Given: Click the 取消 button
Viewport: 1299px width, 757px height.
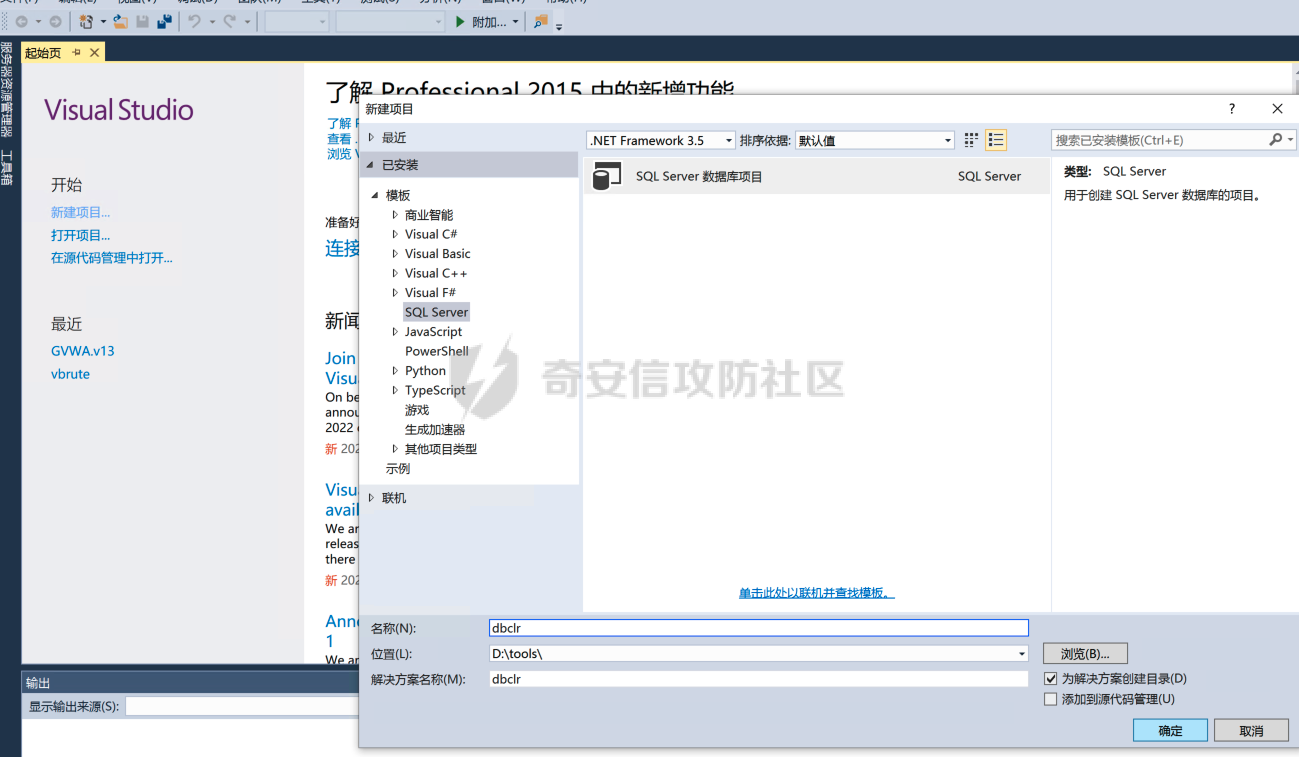Looking at the screenshot, I should click(x=1251, y=730).
